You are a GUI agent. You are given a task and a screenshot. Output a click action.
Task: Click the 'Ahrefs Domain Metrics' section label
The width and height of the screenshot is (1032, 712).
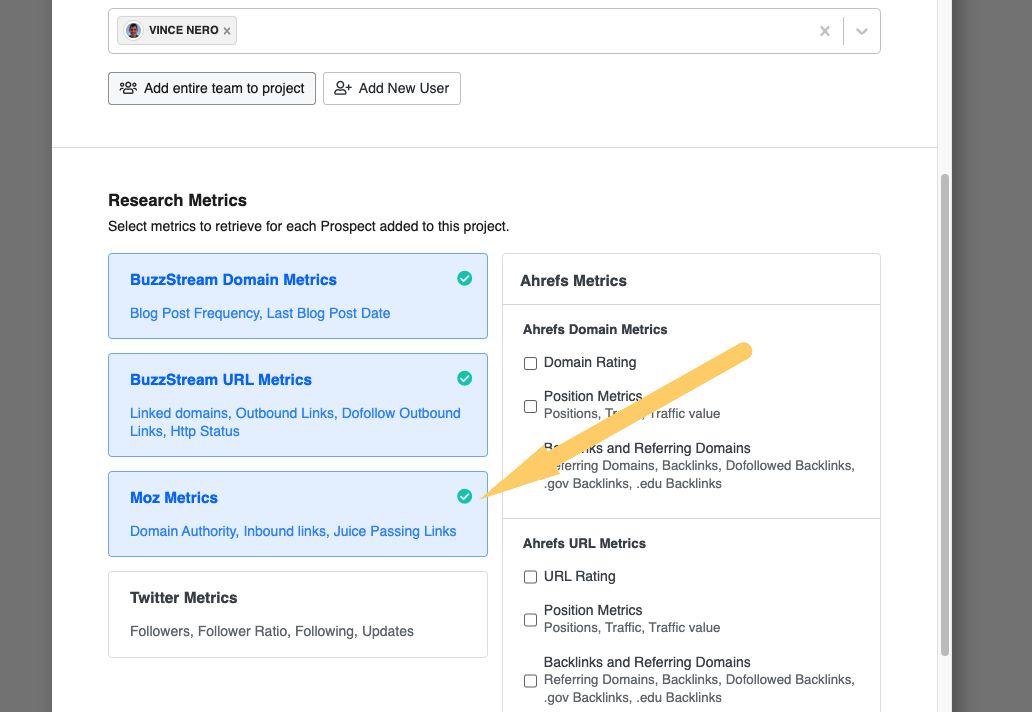pos(595,329)
